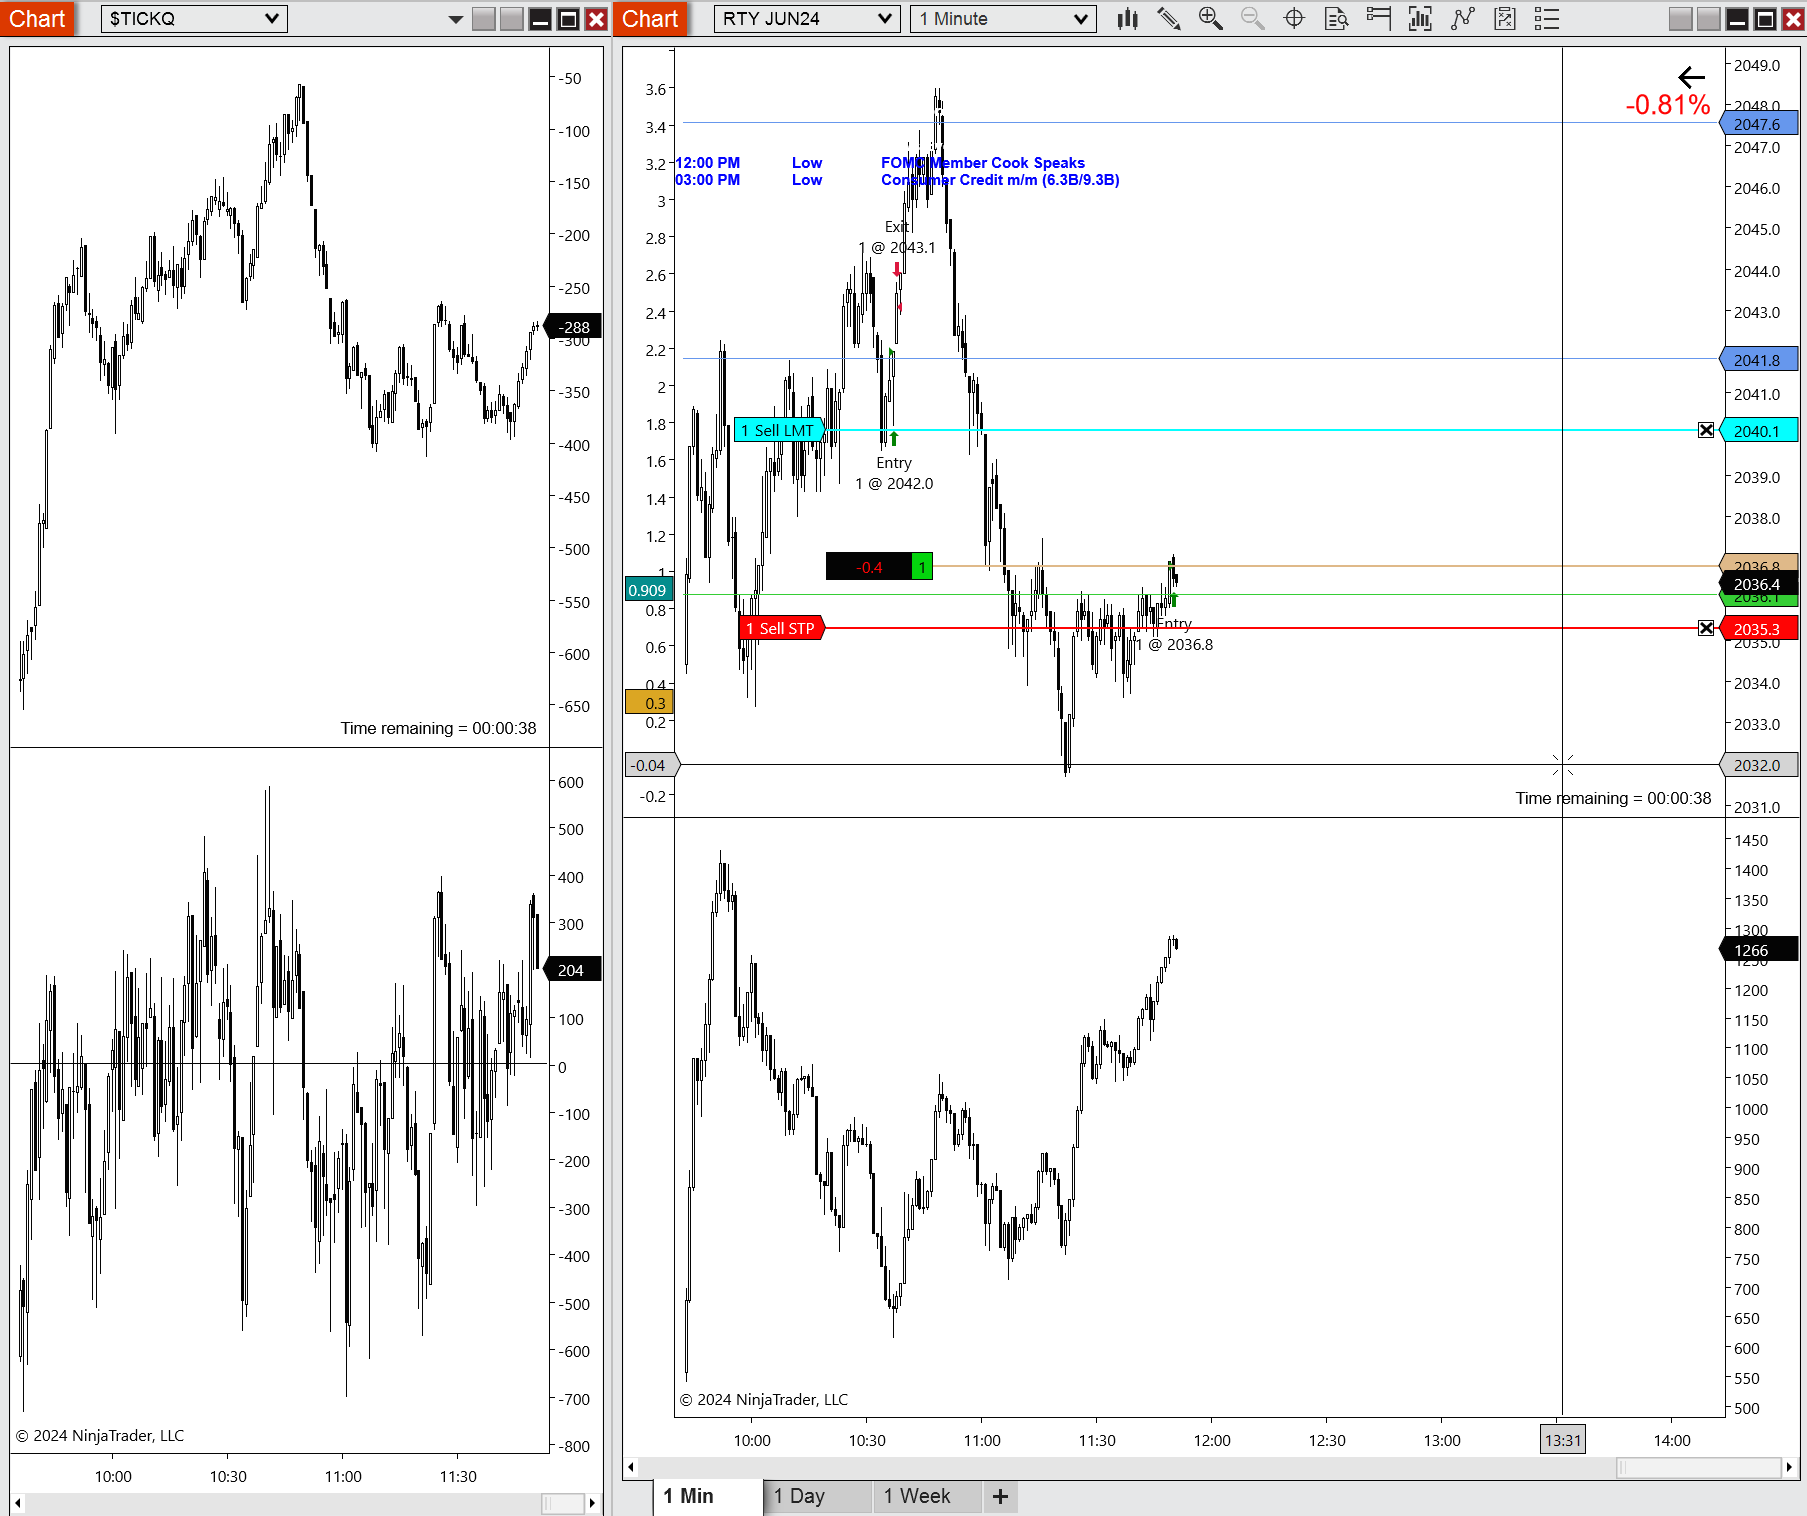Select the black arrow drawing above -0.81%
Viewport: 1807px width, 1516px height.
tap(1692, 77)
